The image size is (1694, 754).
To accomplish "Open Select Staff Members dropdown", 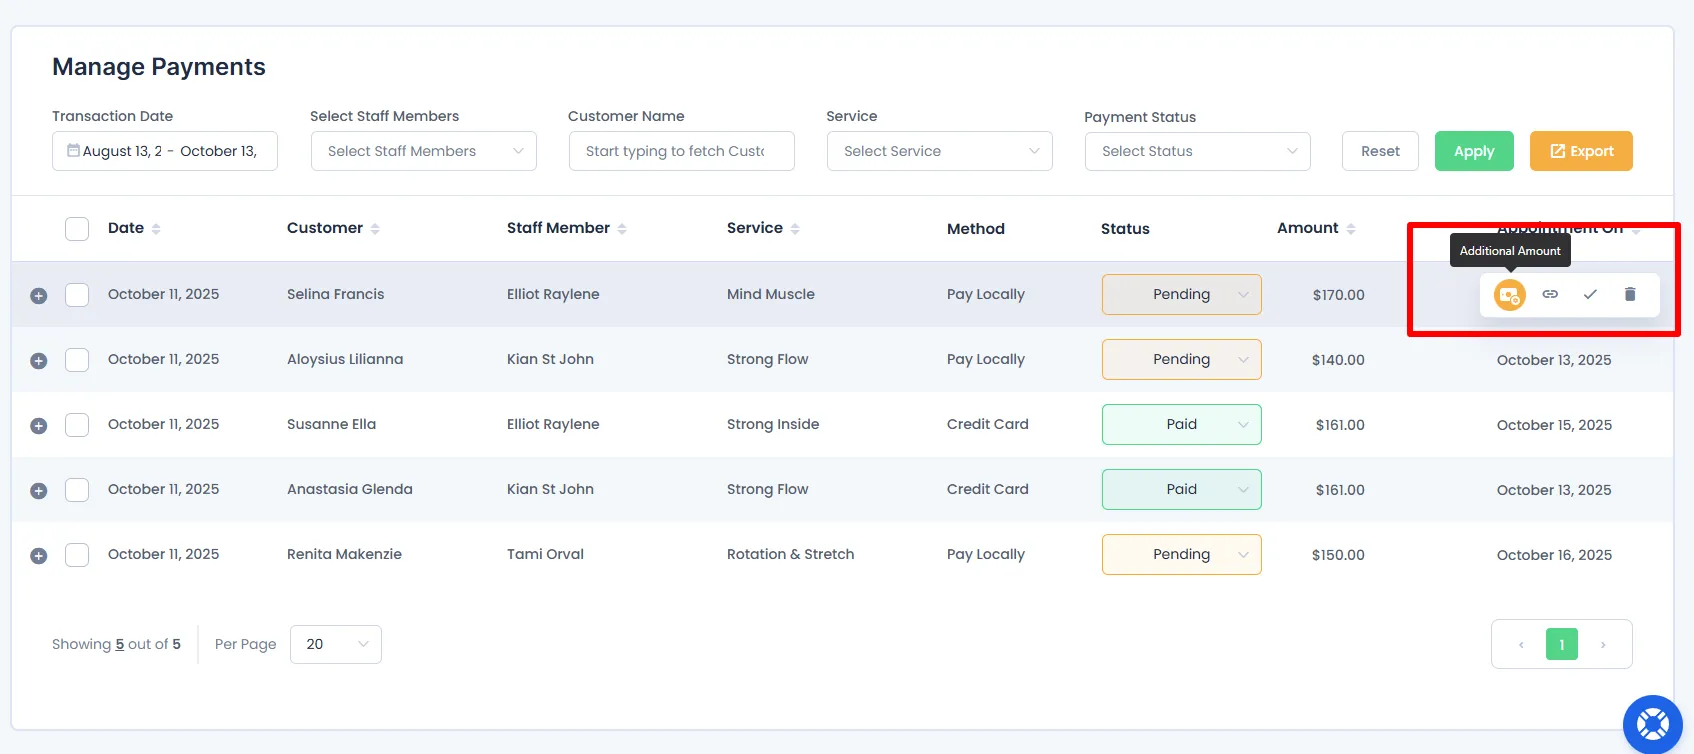I will (424, 151).
